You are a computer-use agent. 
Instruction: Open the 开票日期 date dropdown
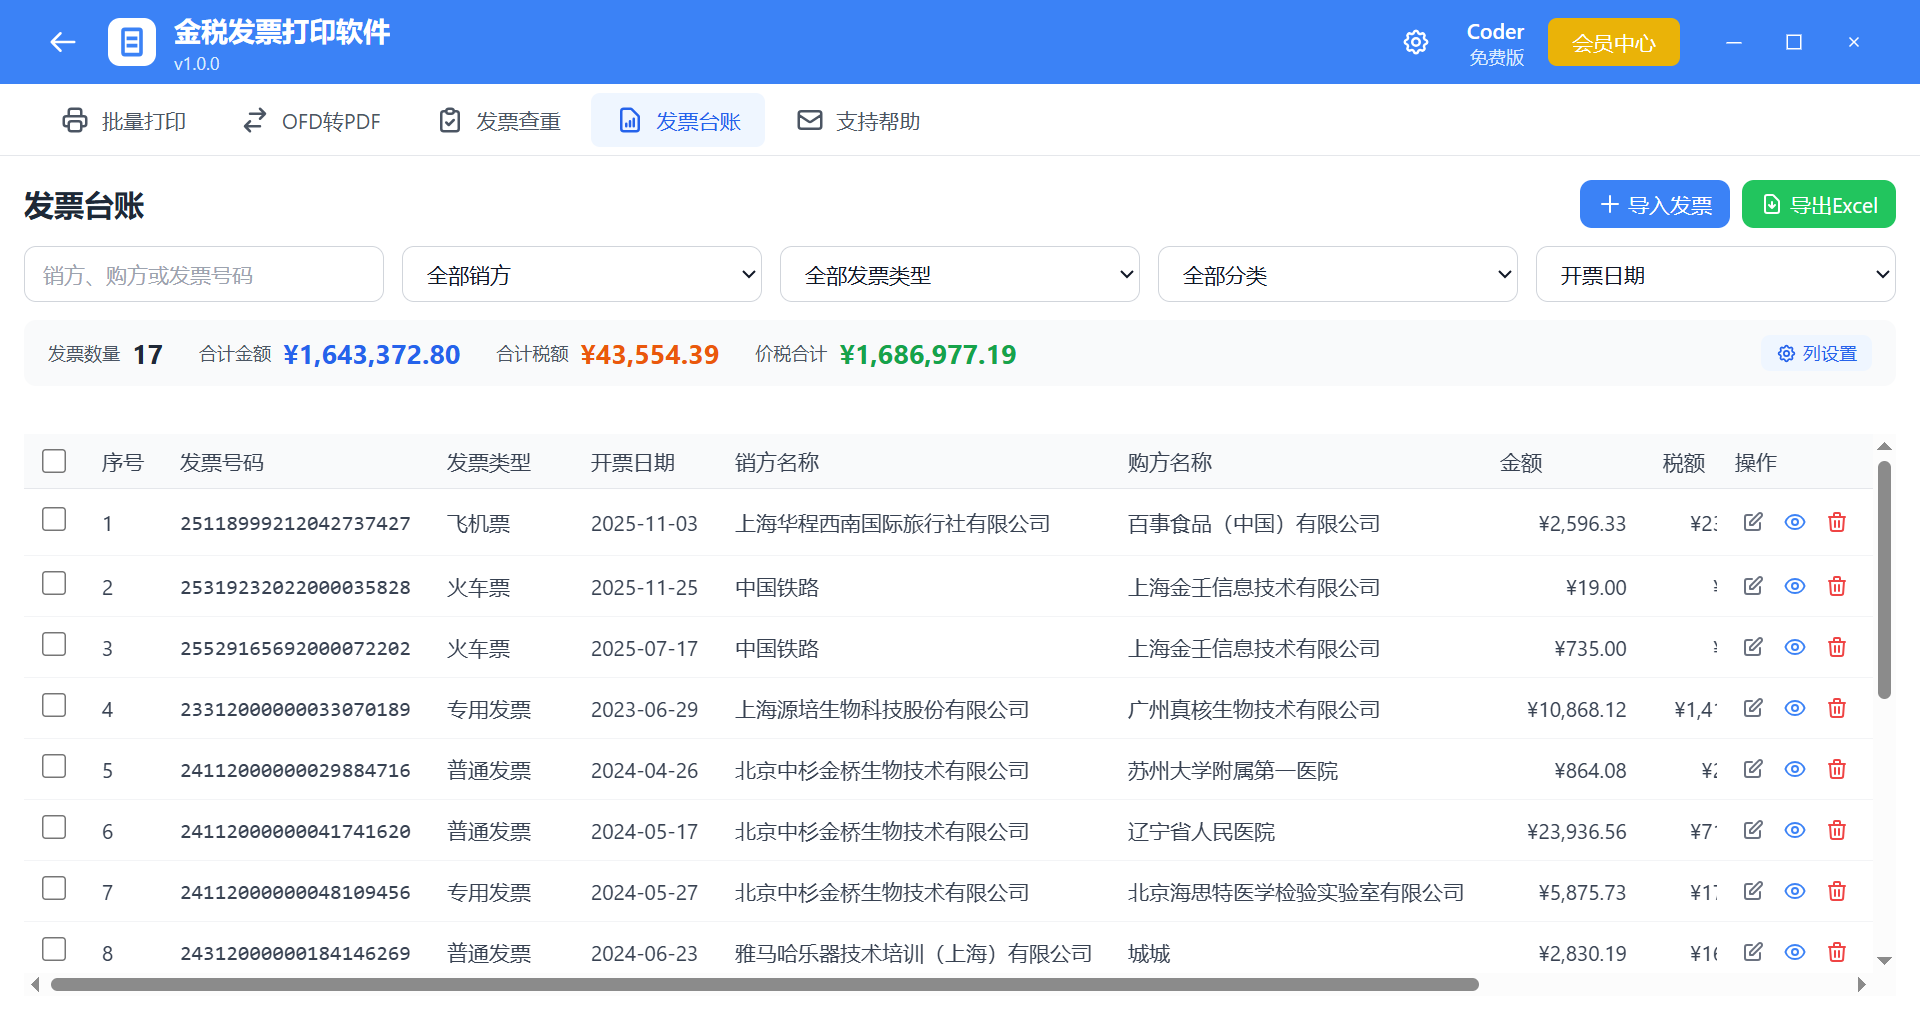tap(1716, 274)
